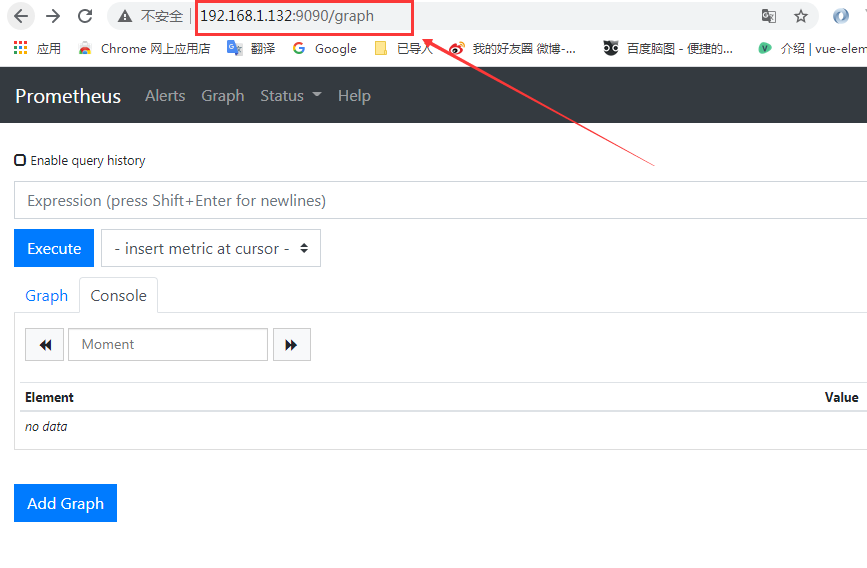Open the 翻译 bookmark
867x568 pixels.
pos(251,49)
